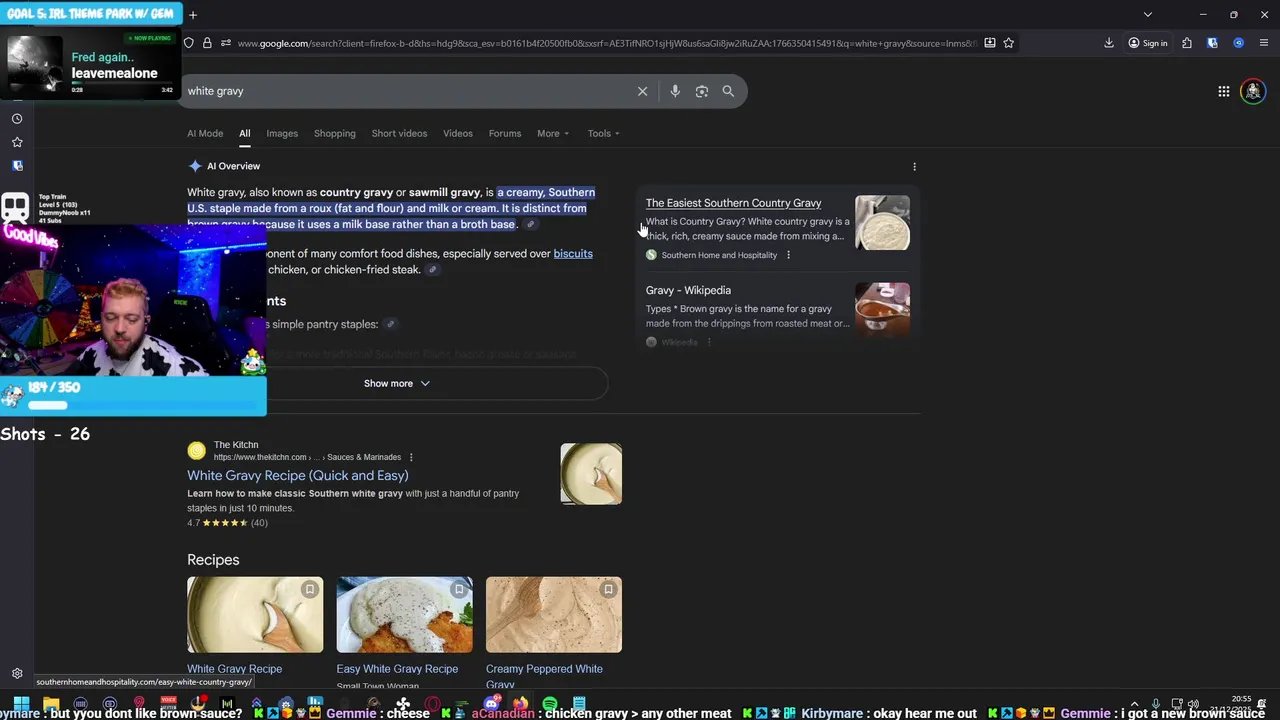
Task: Open the Firefox hamburger menu
Action: click(1264, 43)
